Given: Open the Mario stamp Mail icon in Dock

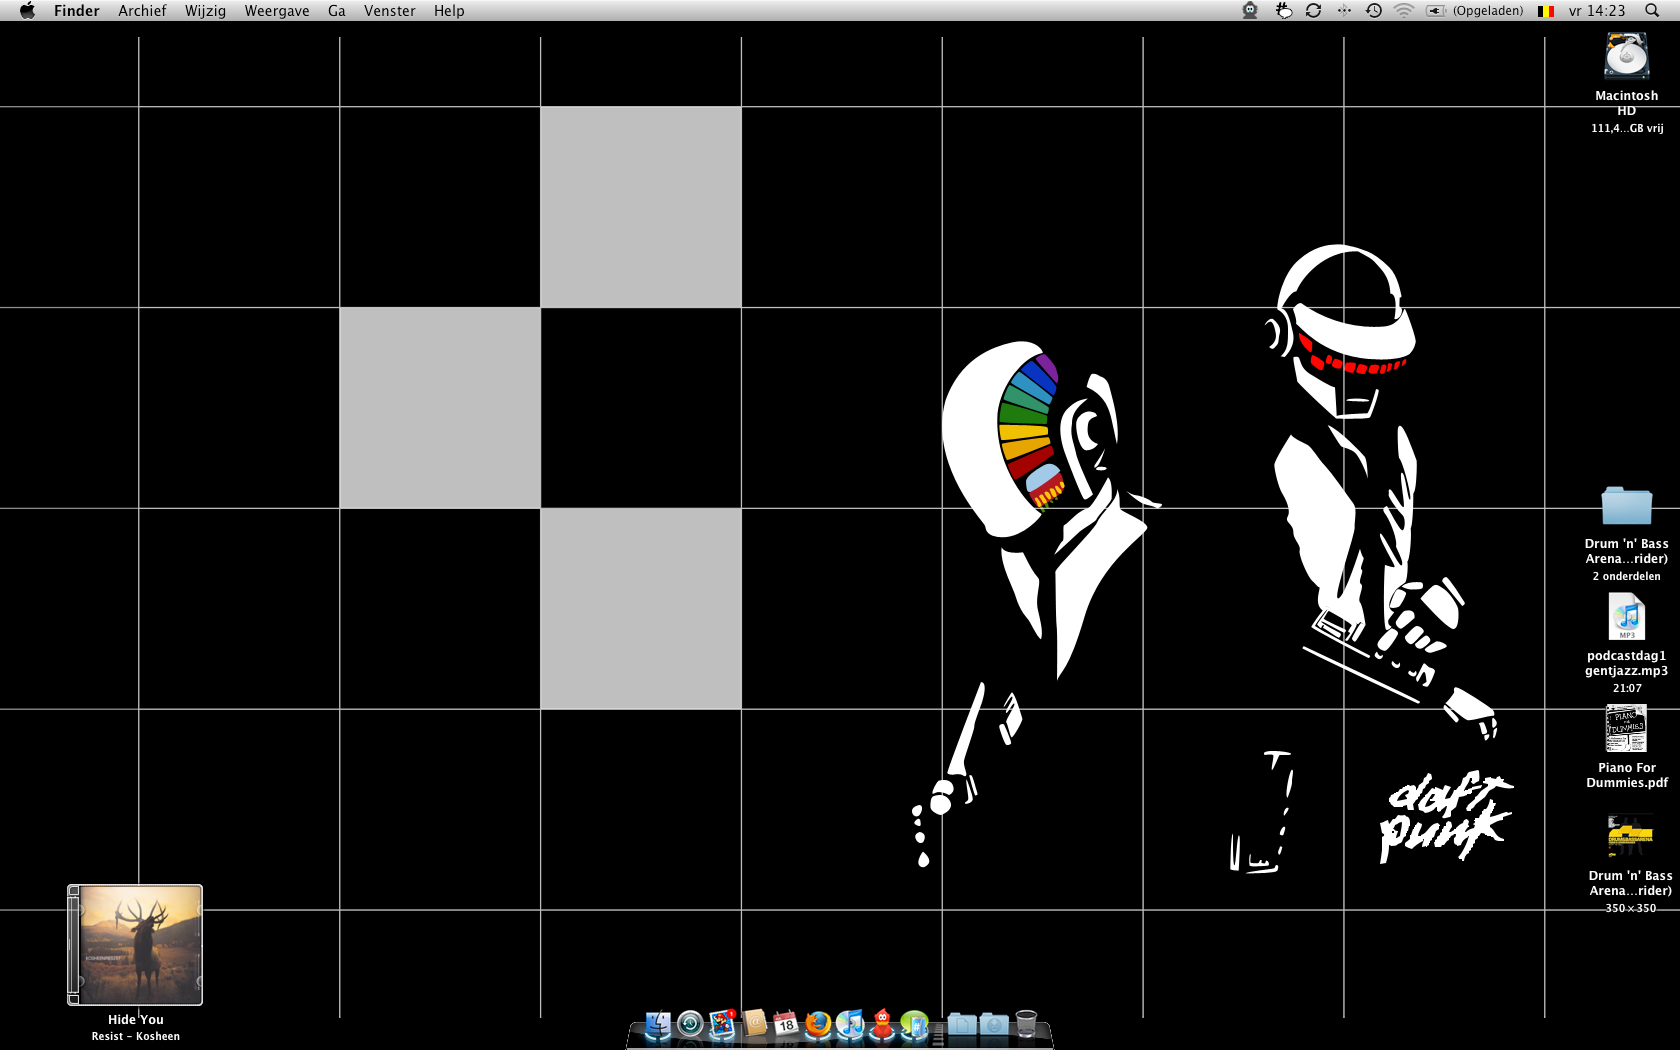Looking at the screenshot, I should tap(722, 1024).
